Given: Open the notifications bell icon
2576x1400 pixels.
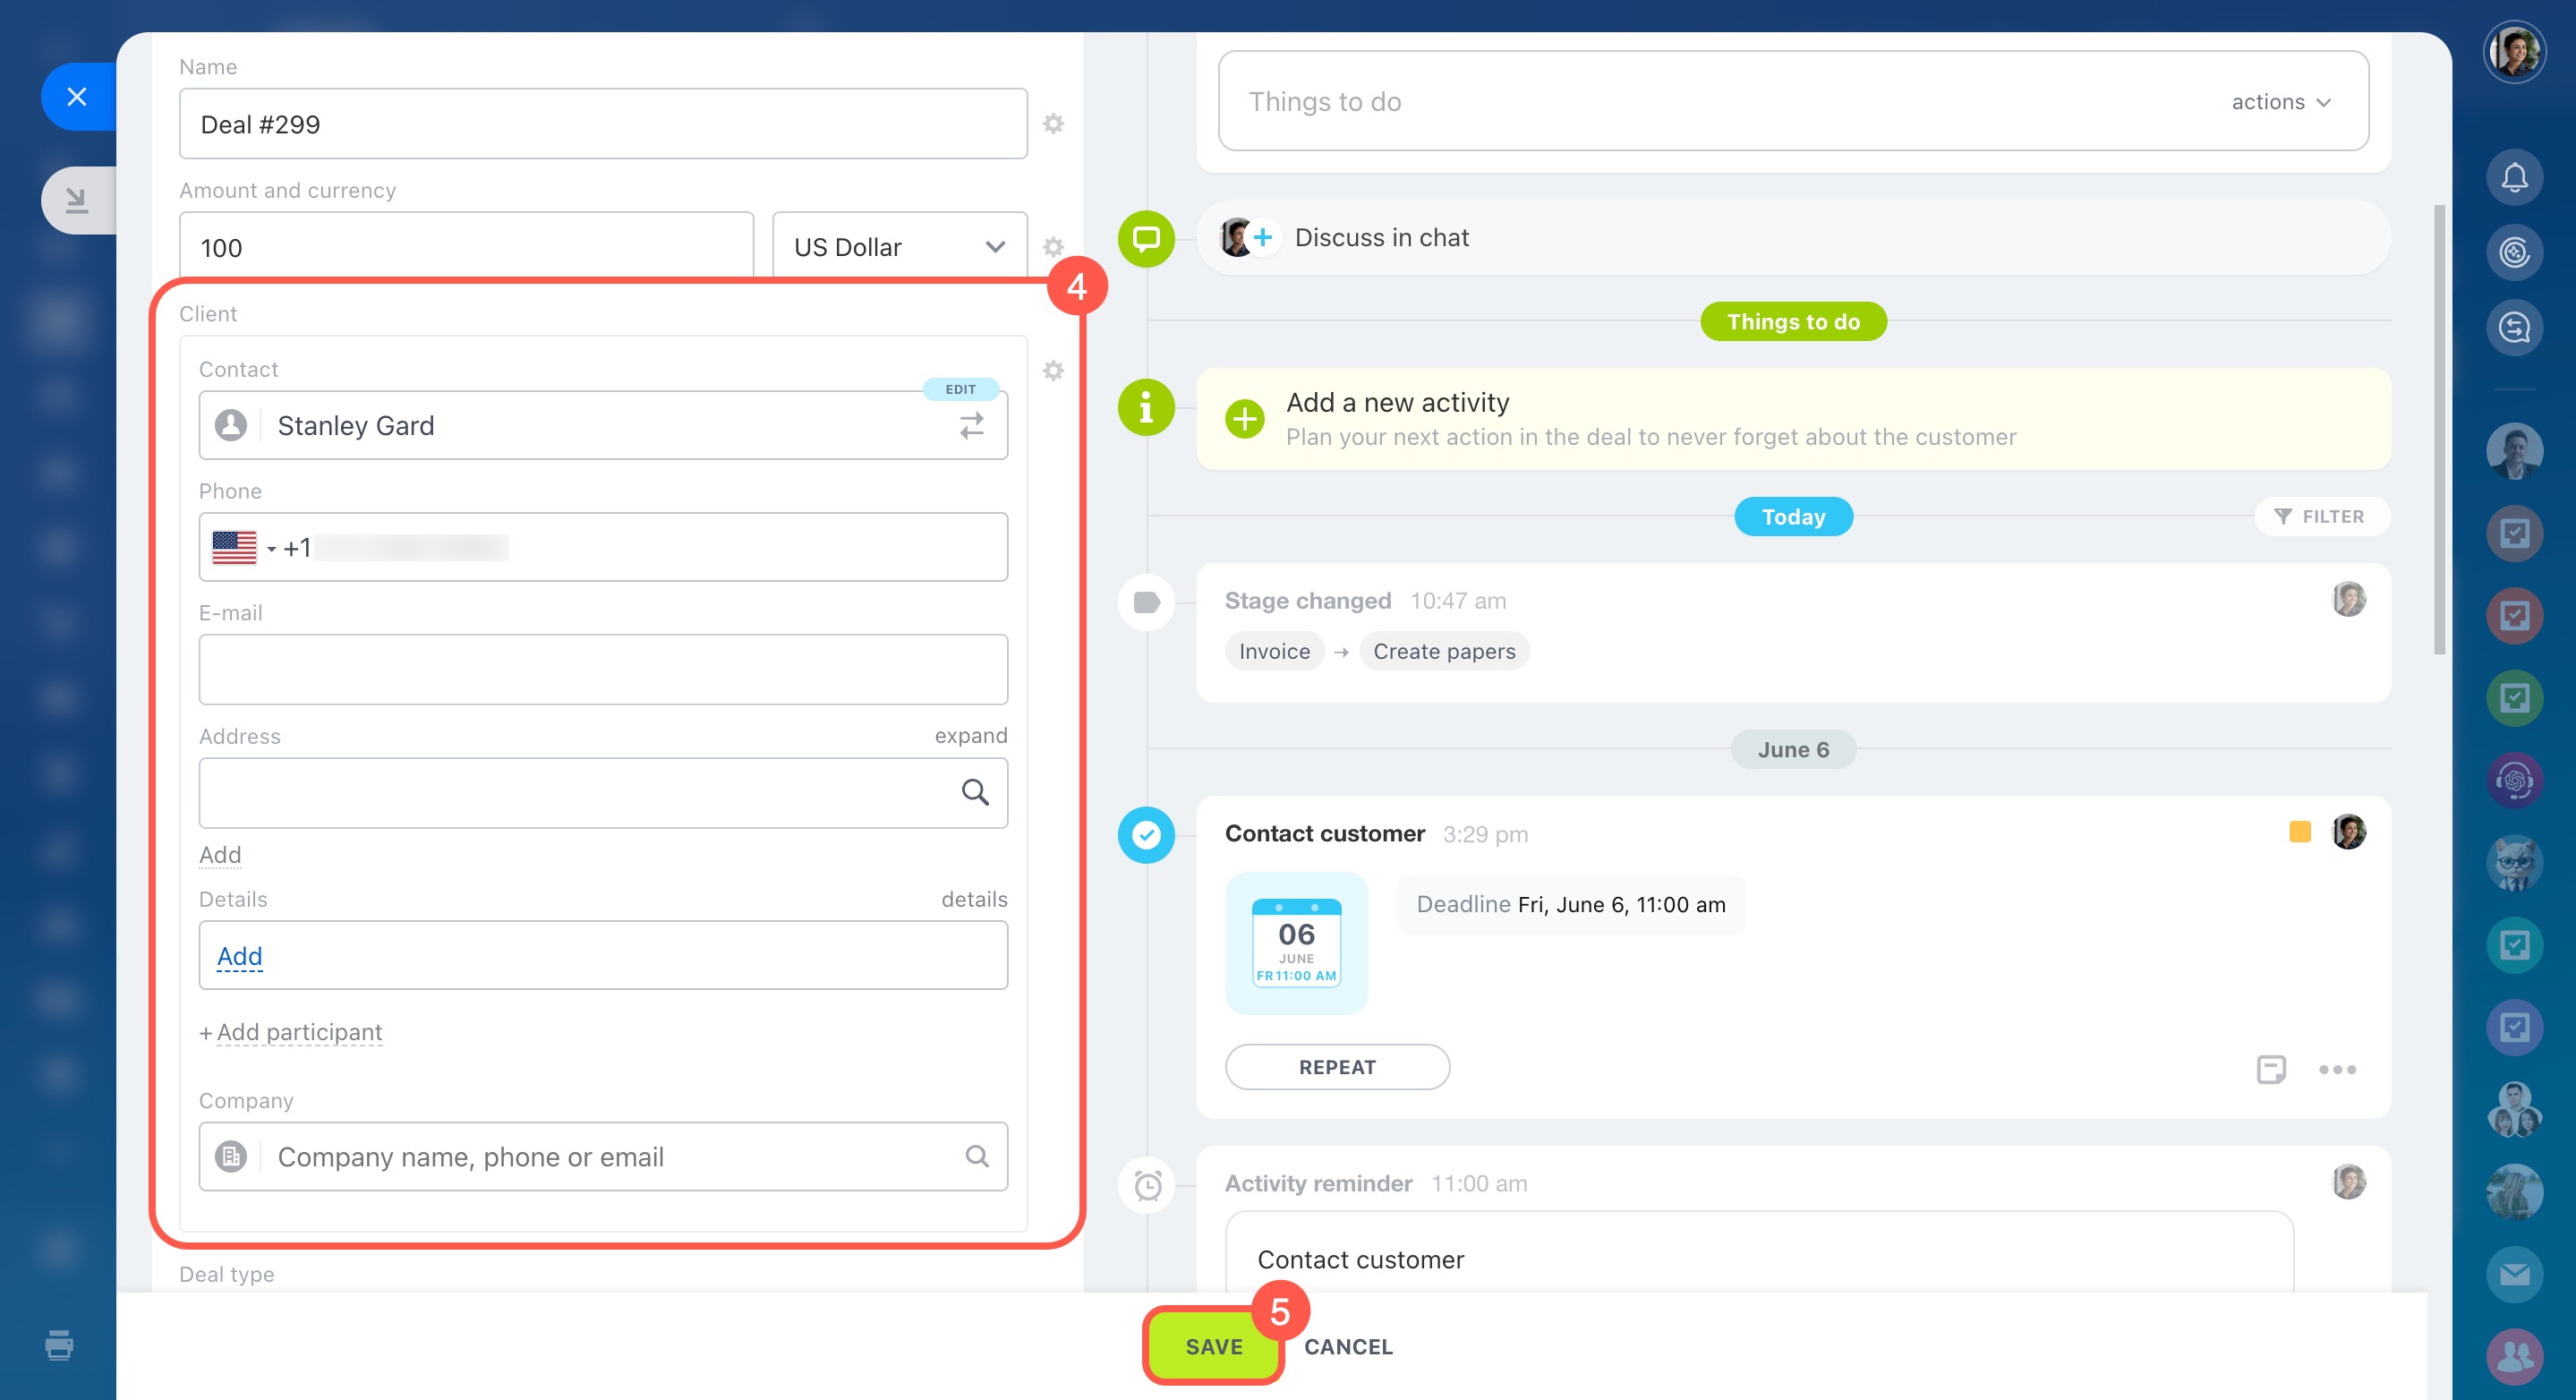Looking at the screenshot, I should 2513,178.
